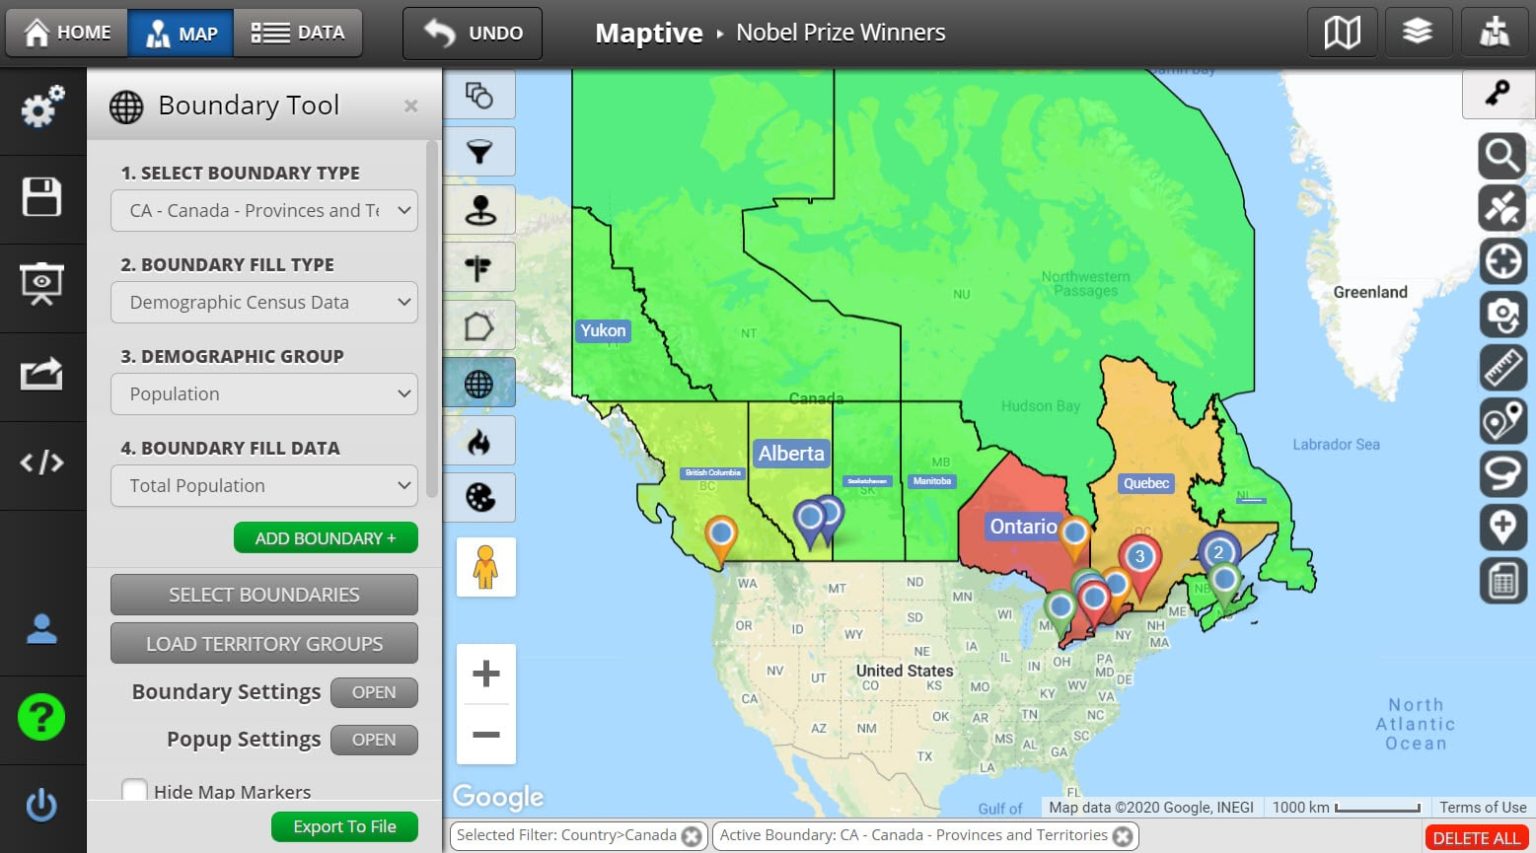The height and width of the screenshot is (853, 1536).
Task: Clear the active Canada boundary chip
Action: tap(1123, 835)
